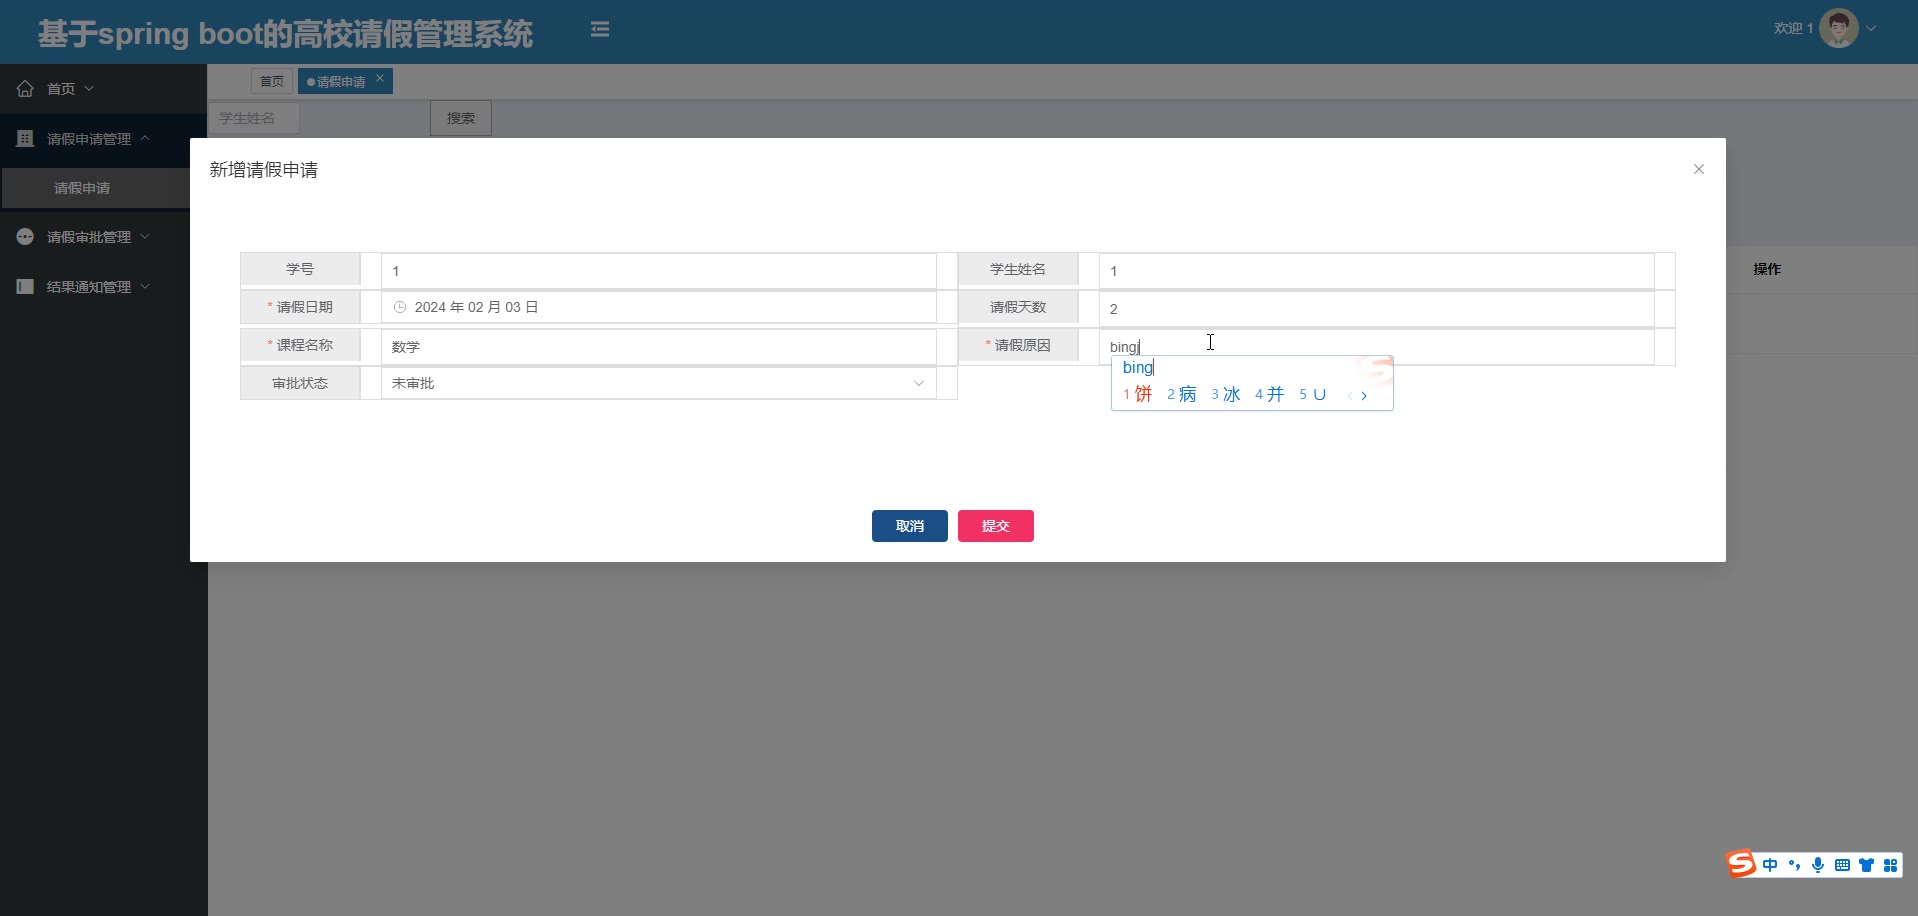This screenshot has width=1918, height=916.
Task: Open the 审批状态 dropdown
Action: (x=658, y=383)
